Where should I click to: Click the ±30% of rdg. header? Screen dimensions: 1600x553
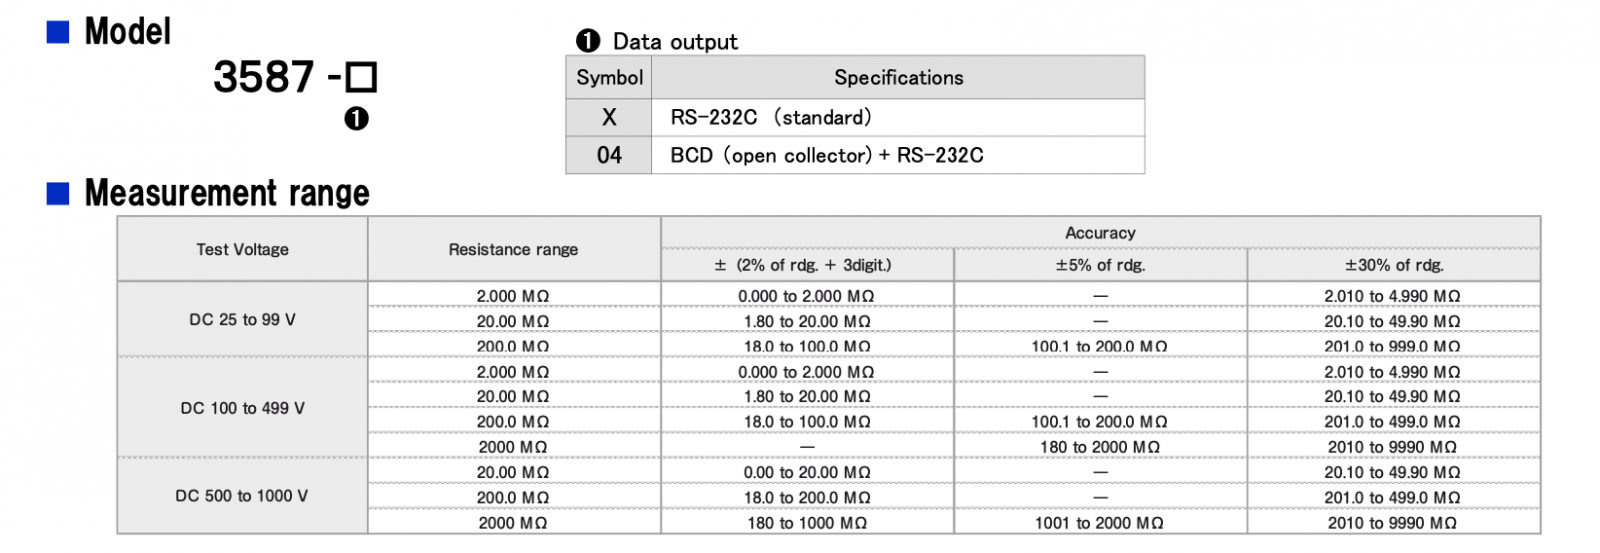point(1393,265)
